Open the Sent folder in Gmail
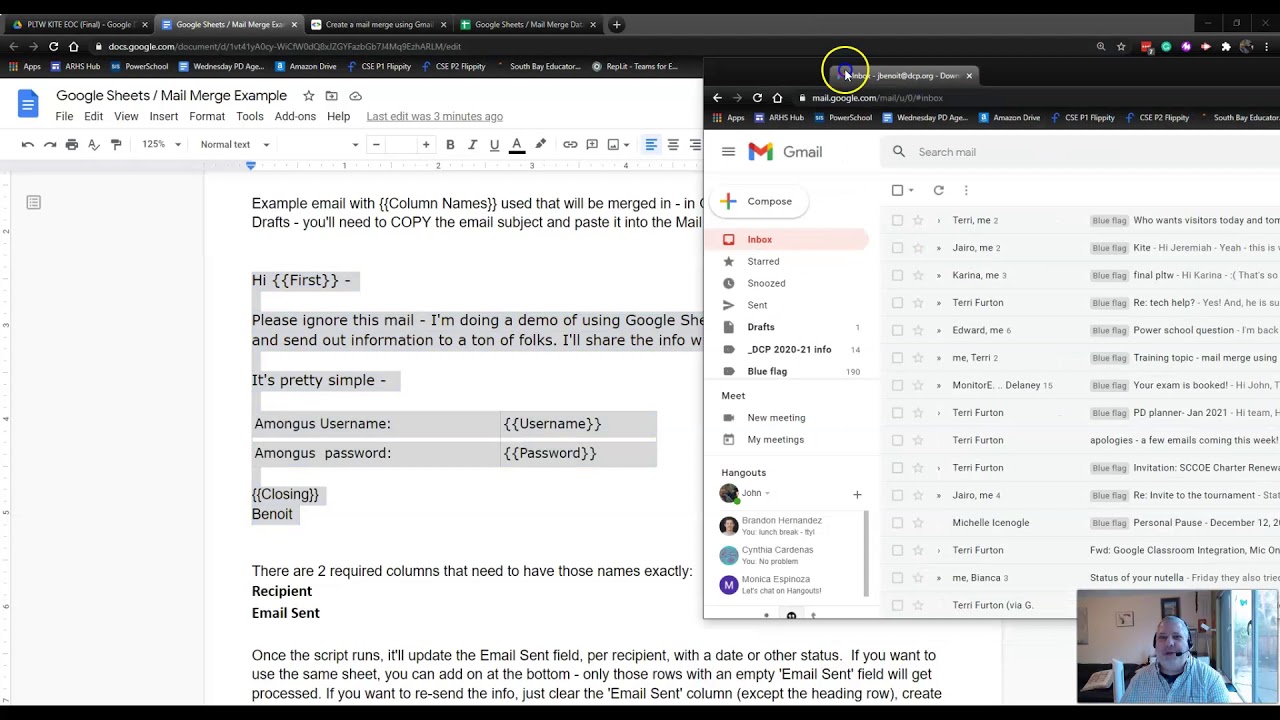 [757, 305]
